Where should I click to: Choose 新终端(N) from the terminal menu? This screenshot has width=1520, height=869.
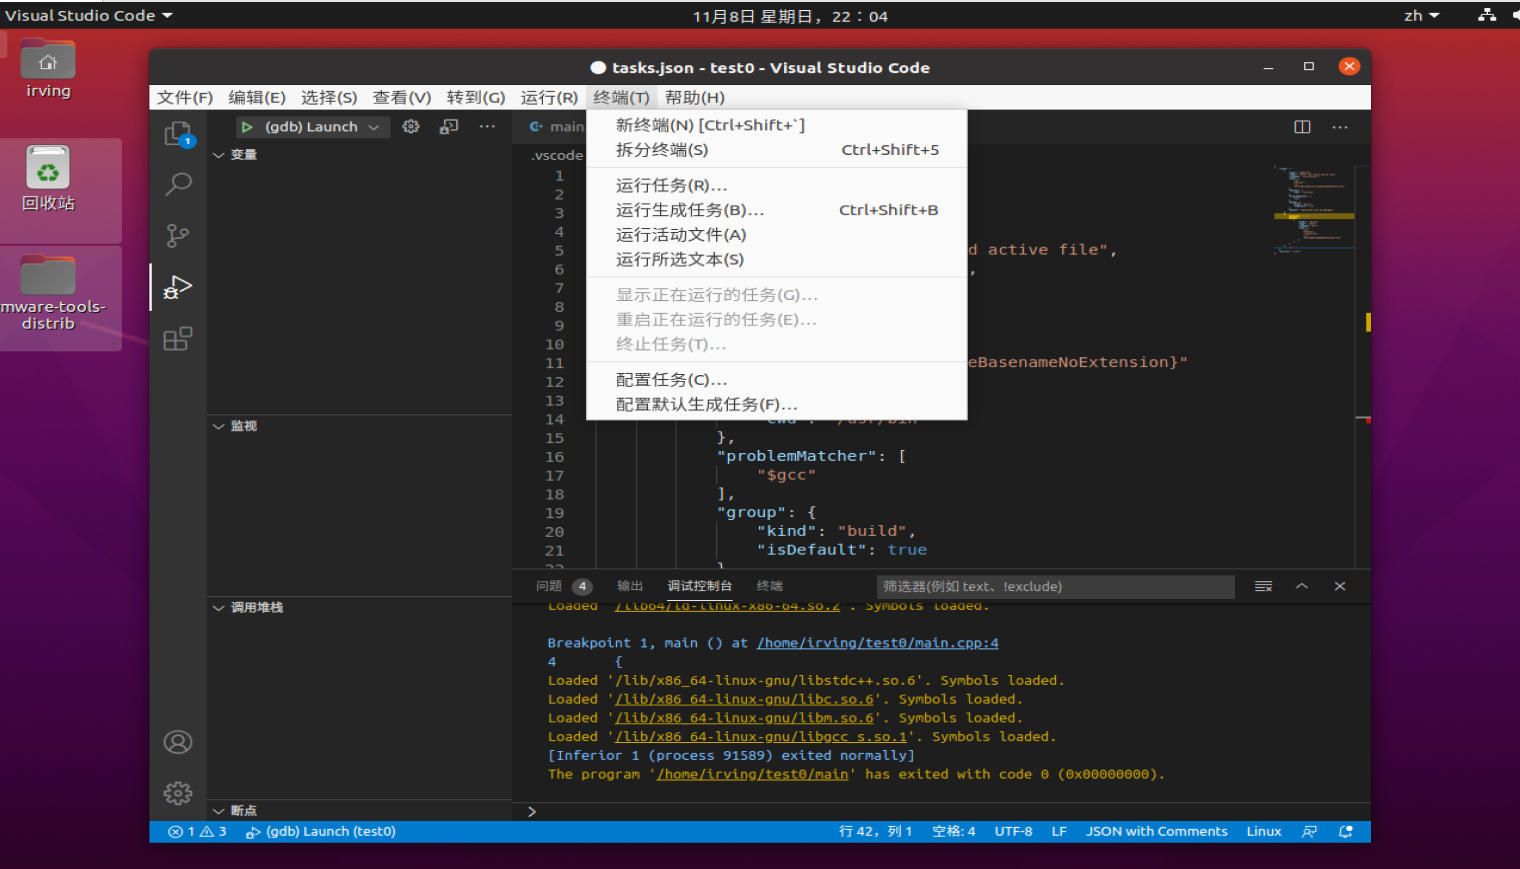777,125
